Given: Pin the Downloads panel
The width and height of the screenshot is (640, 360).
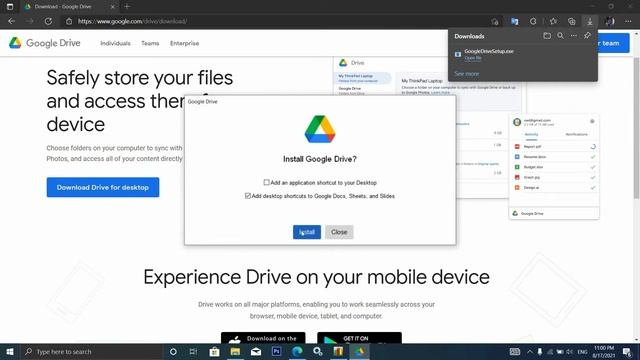Looking at the screenshot, I should pyautogui.click(x=587, y=36).
